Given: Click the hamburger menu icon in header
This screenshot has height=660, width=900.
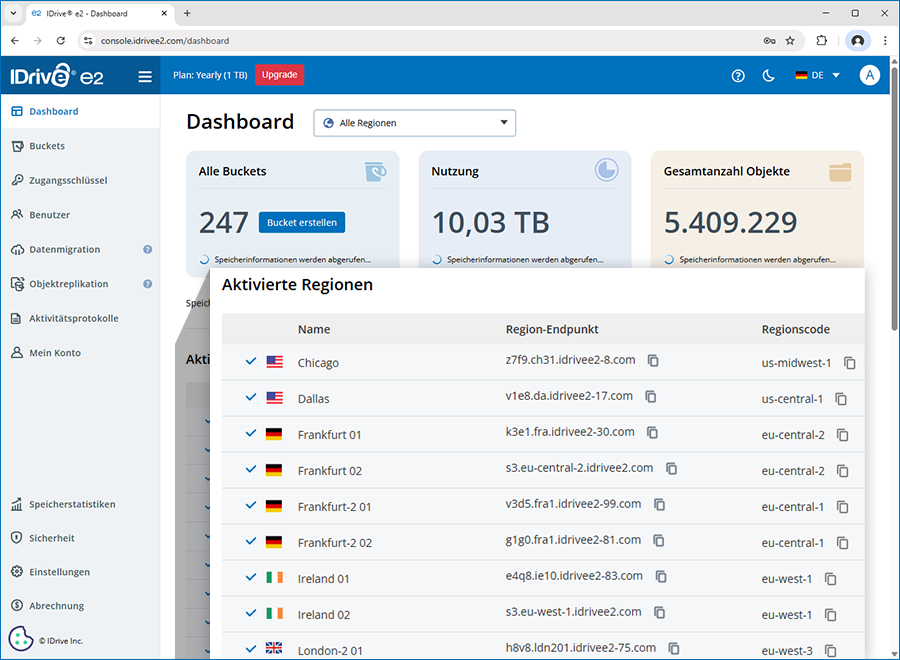Looking at the screenshot, I should click(x=145, y=76).
